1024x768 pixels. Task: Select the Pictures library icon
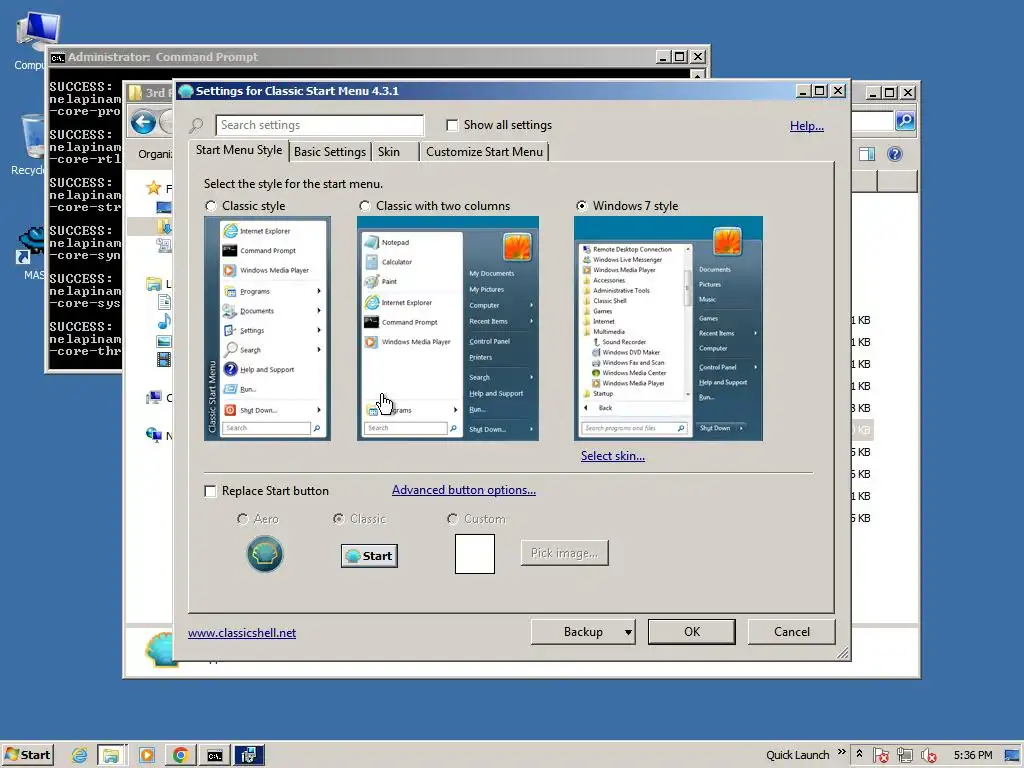point(164,341)
